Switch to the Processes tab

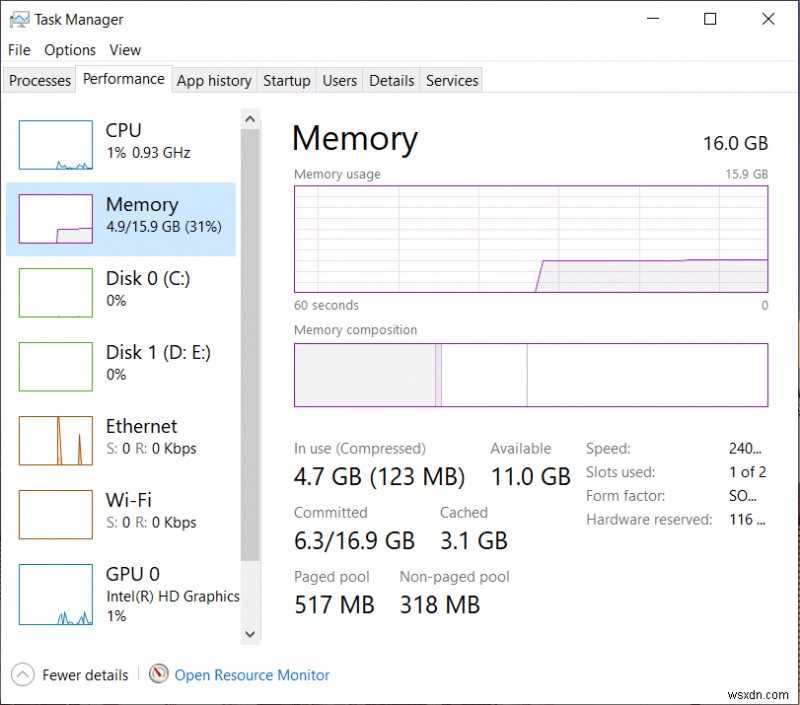[x=40, y=81]
